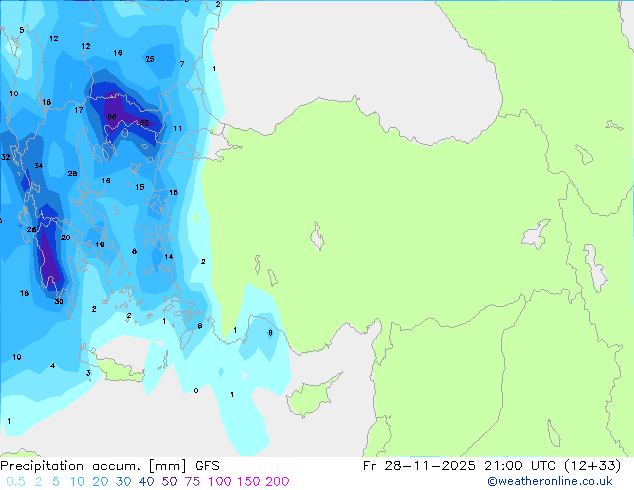Click the 7 precipitation value on the map
Viewport: 634px width, 490px height.
tap(182, 64)
